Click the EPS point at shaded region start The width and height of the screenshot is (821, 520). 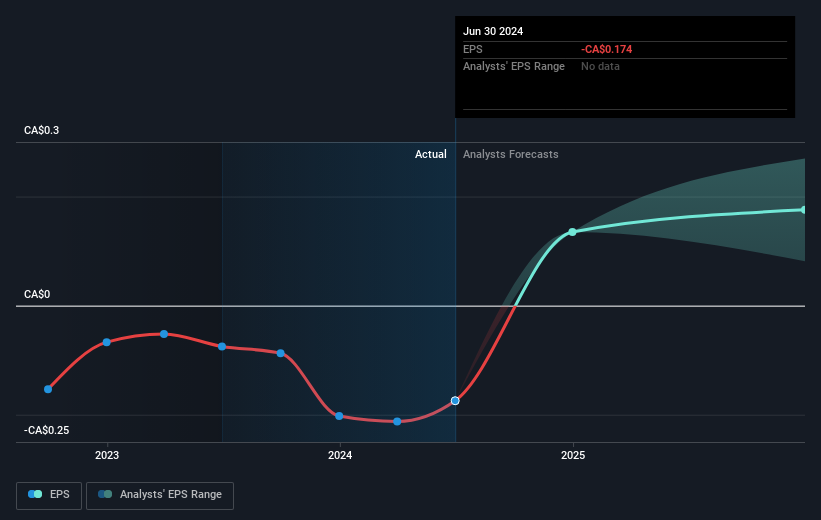[222, 347]
